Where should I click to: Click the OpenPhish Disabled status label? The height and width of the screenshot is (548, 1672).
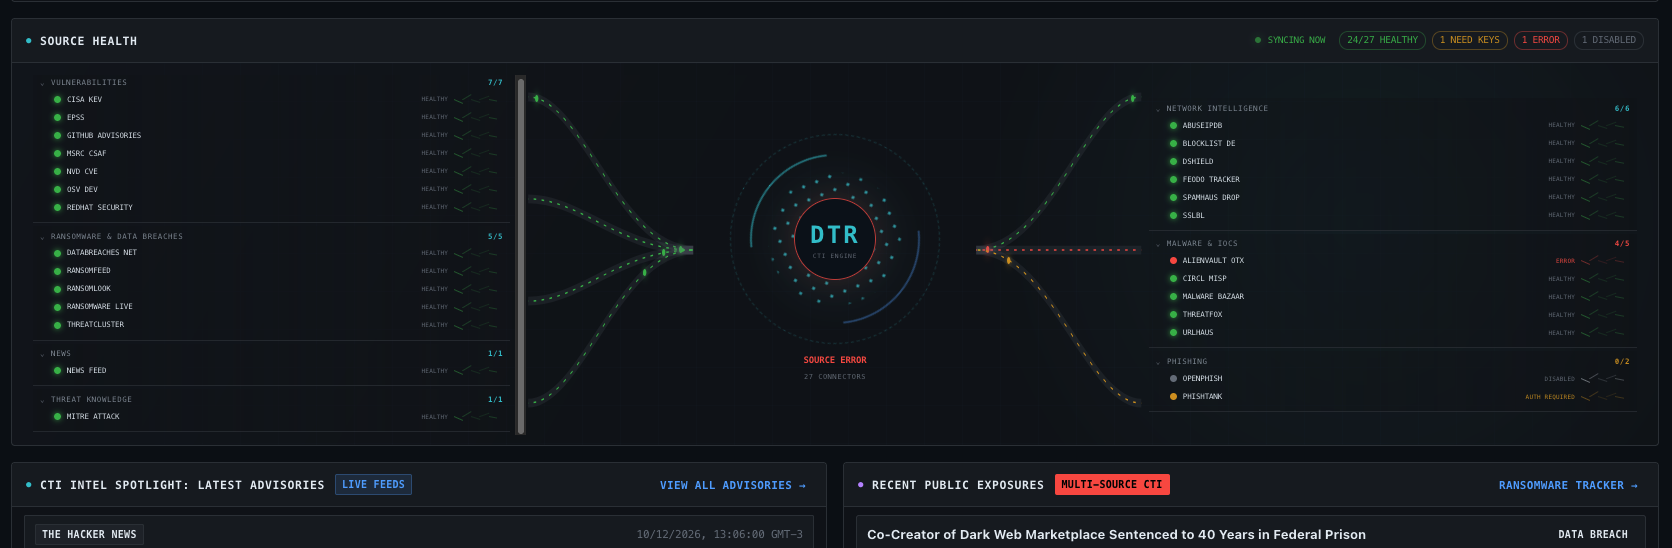[1559, 379]
